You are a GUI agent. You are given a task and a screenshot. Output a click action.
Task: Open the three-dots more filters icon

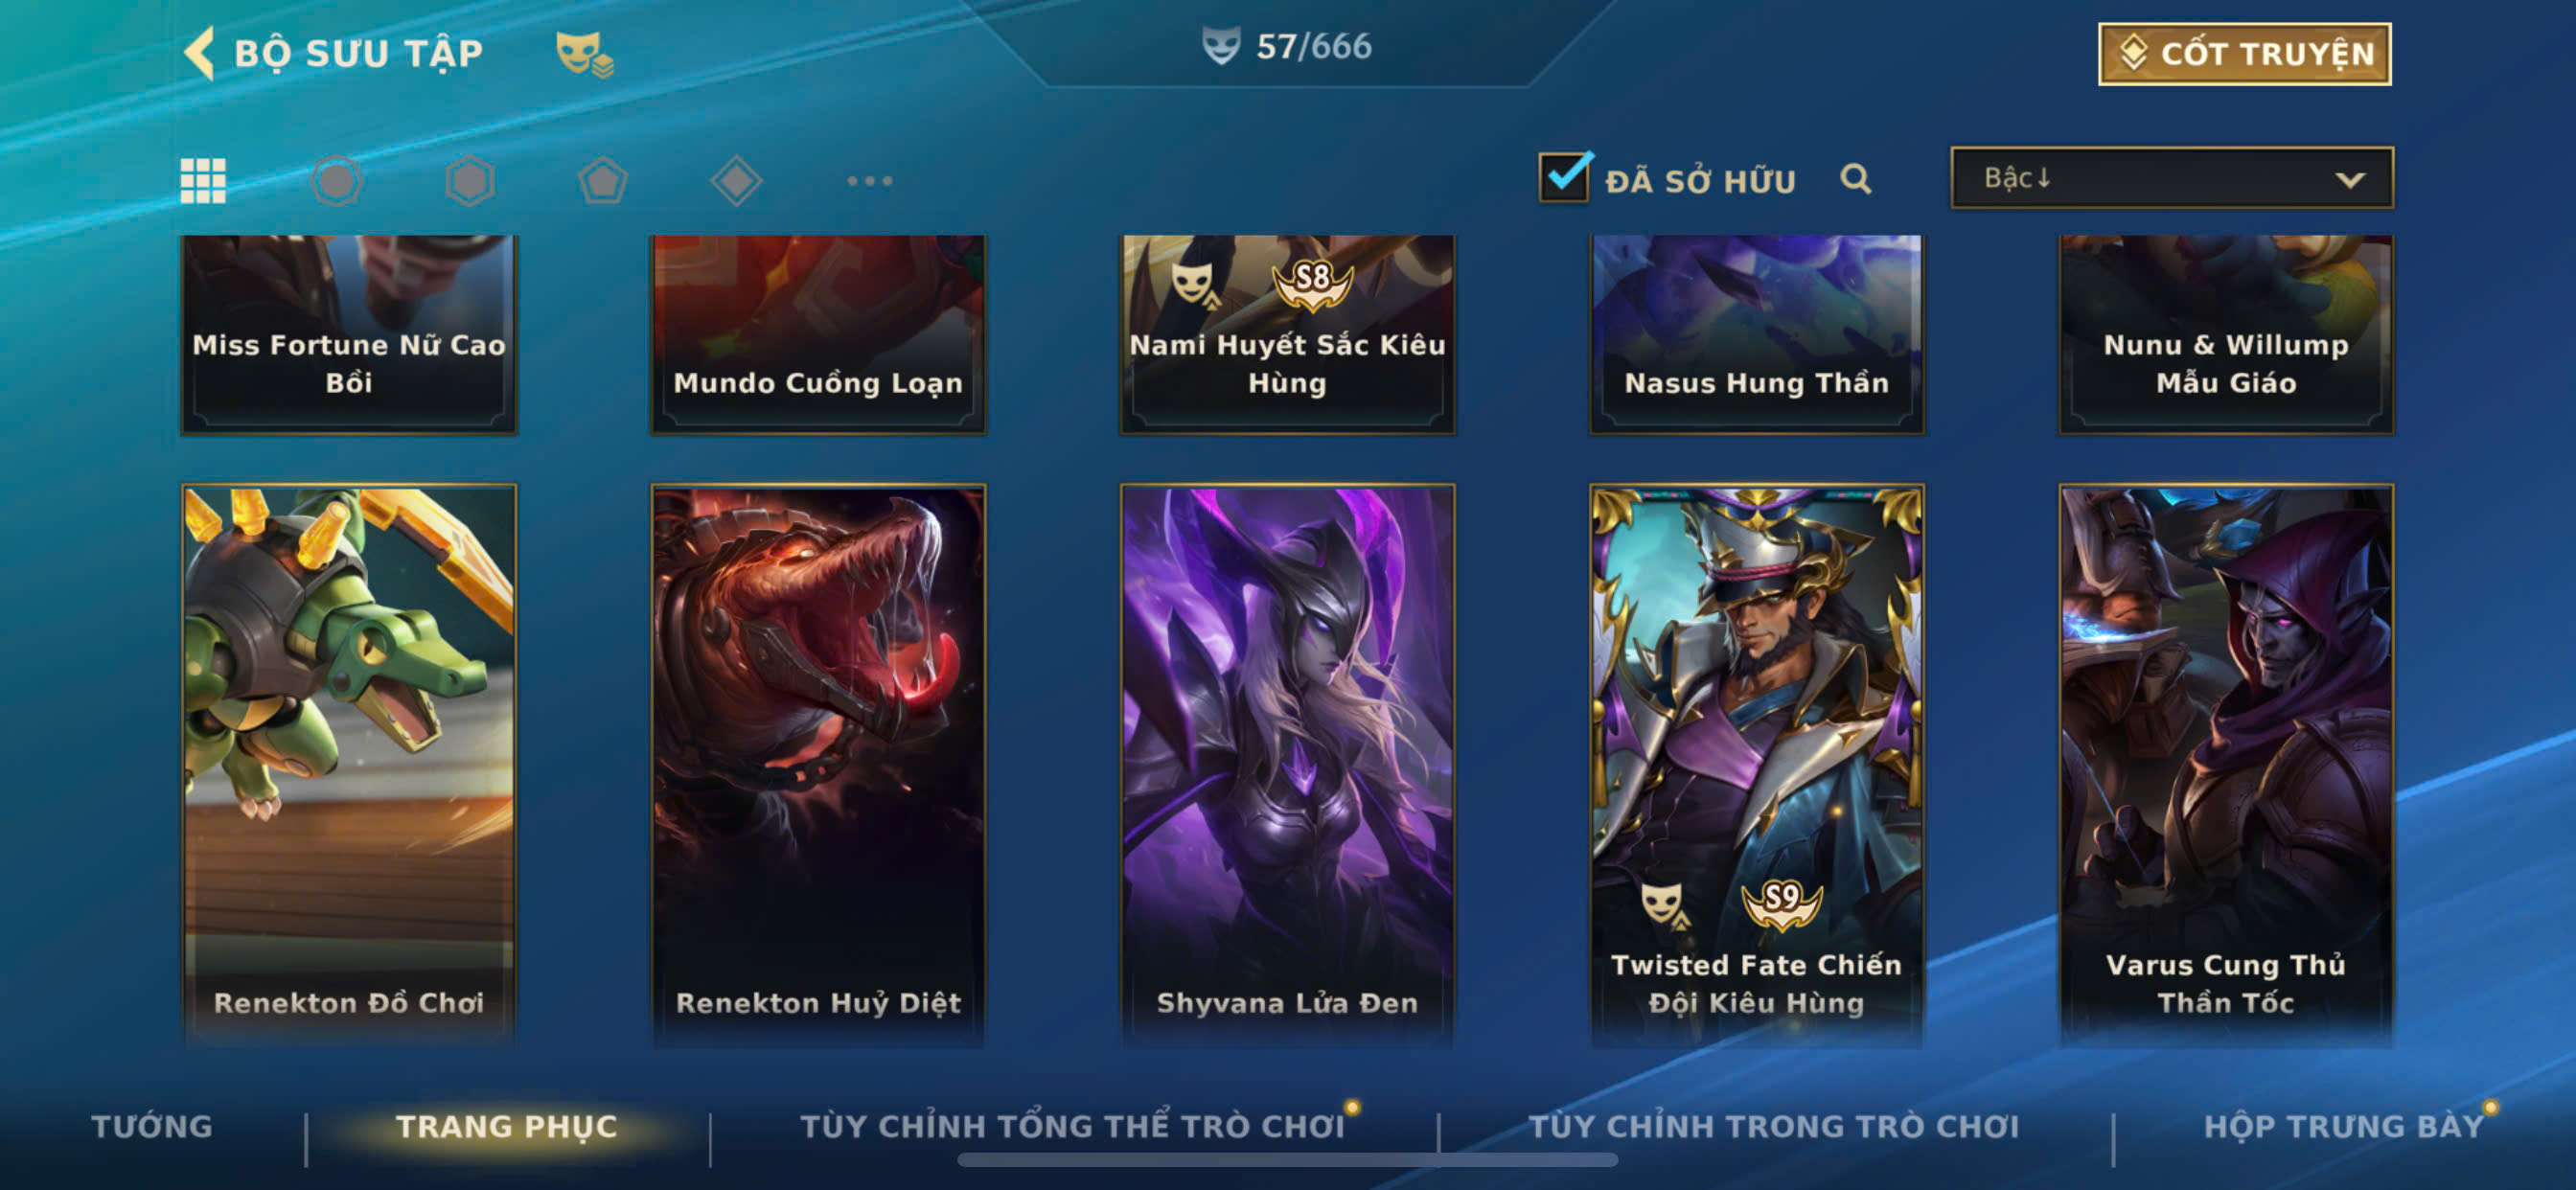click(x=869, y=181)
